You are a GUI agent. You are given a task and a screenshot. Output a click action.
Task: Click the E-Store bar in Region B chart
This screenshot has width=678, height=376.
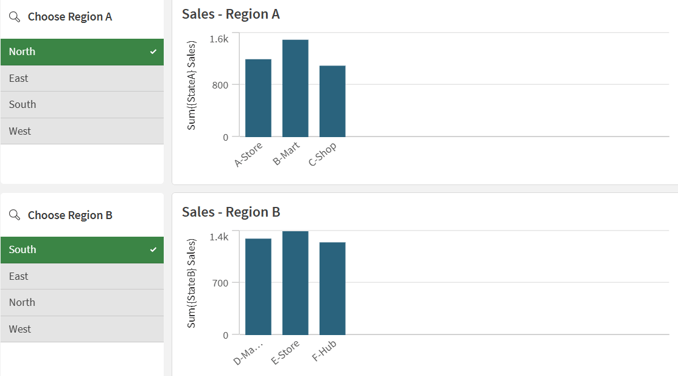coord(295,283)
